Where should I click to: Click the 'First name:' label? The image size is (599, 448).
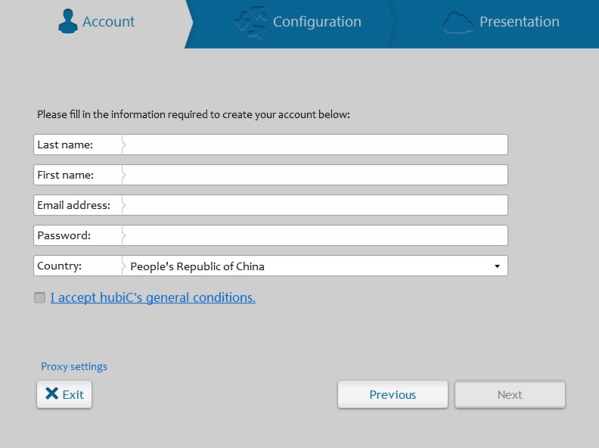tap(65, 175)
